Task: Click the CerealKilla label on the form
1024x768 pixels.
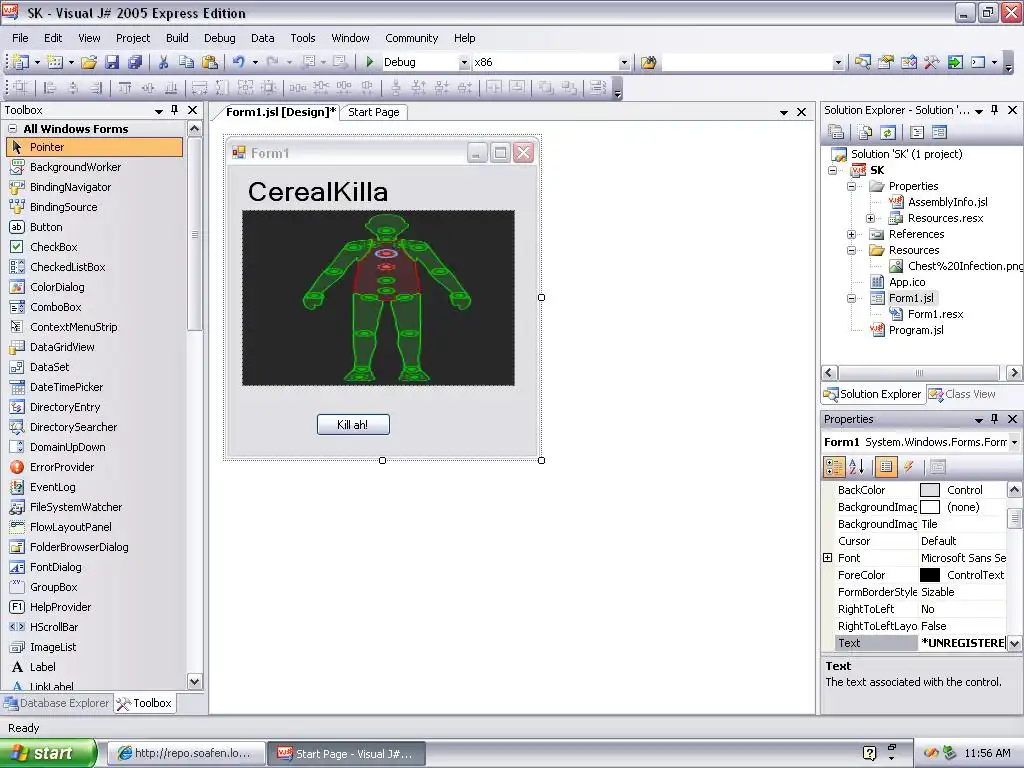Action: point(318,192)
